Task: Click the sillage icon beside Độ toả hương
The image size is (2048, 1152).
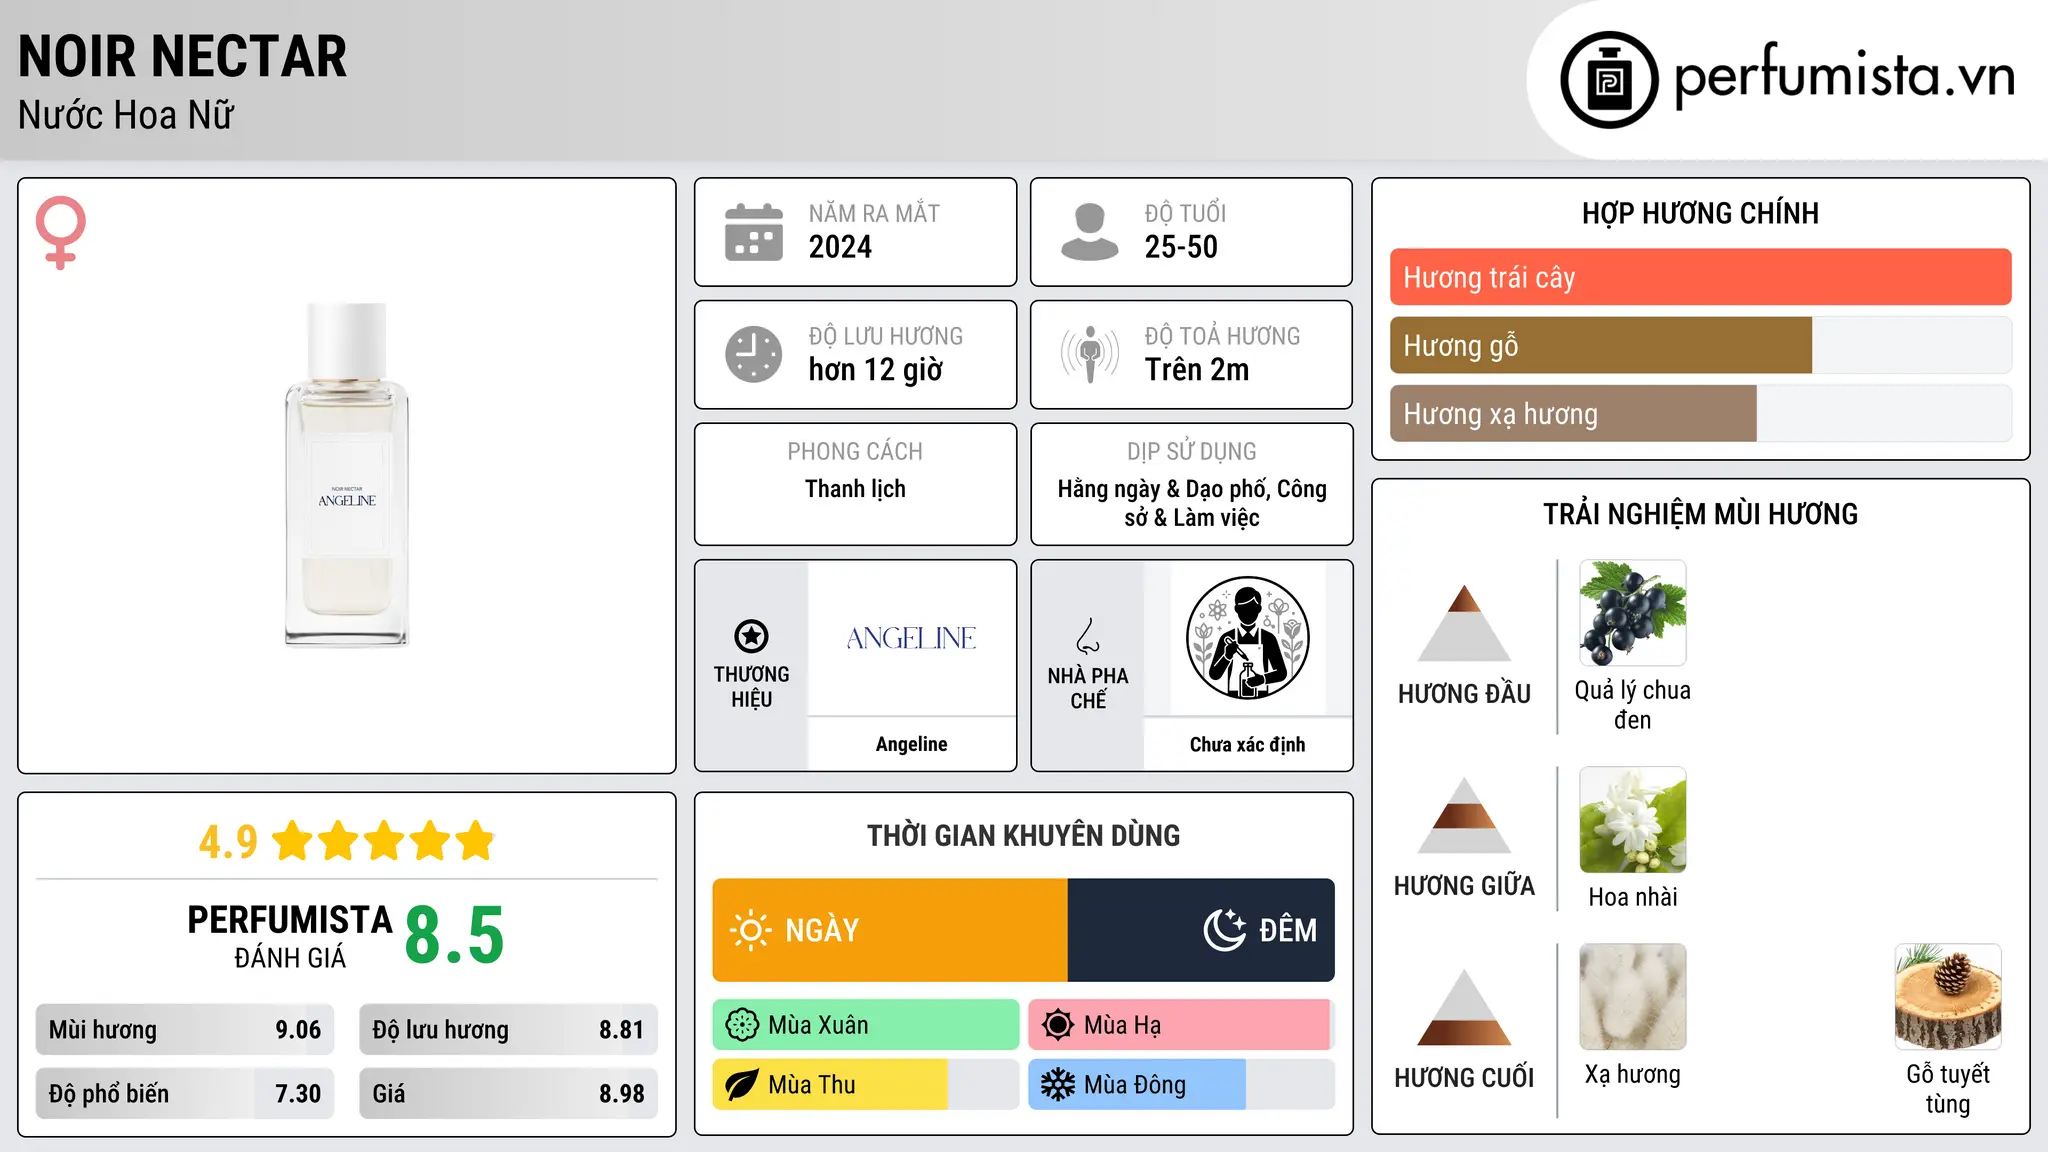Action: pos(1090,354)
